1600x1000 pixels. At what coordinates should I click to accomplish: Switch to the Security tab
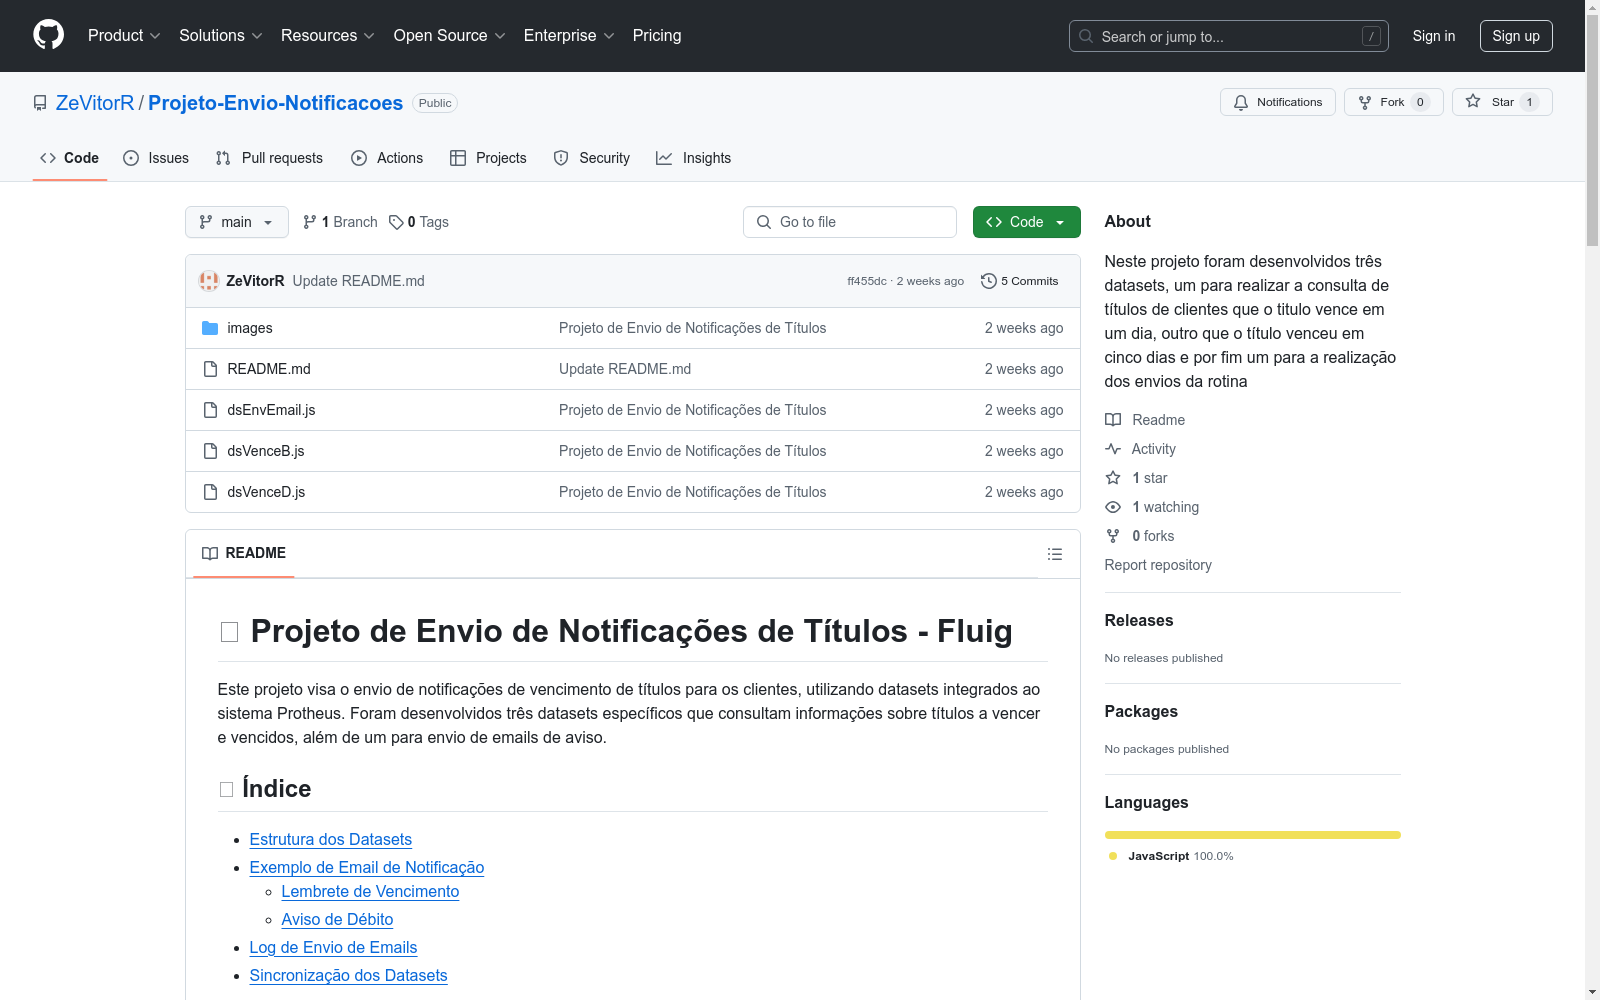click(x=592, y=158)
